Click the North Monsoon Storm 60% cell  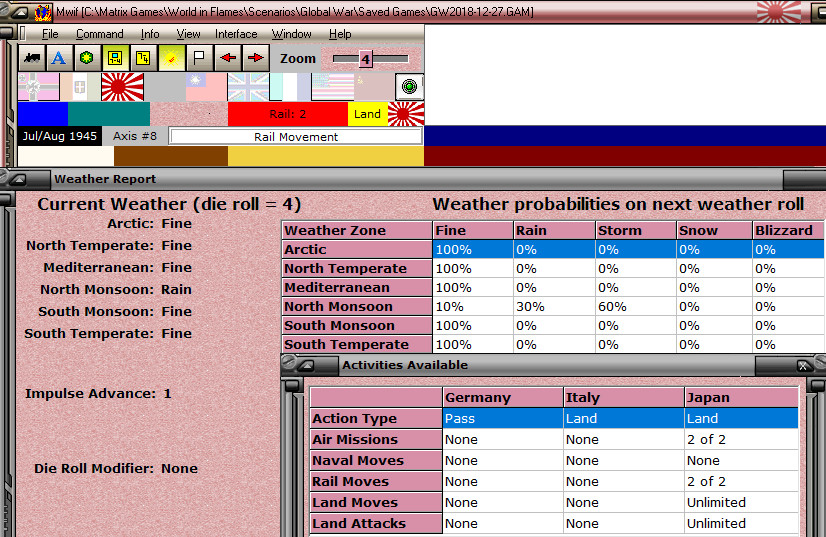click(x=635, y=307)
